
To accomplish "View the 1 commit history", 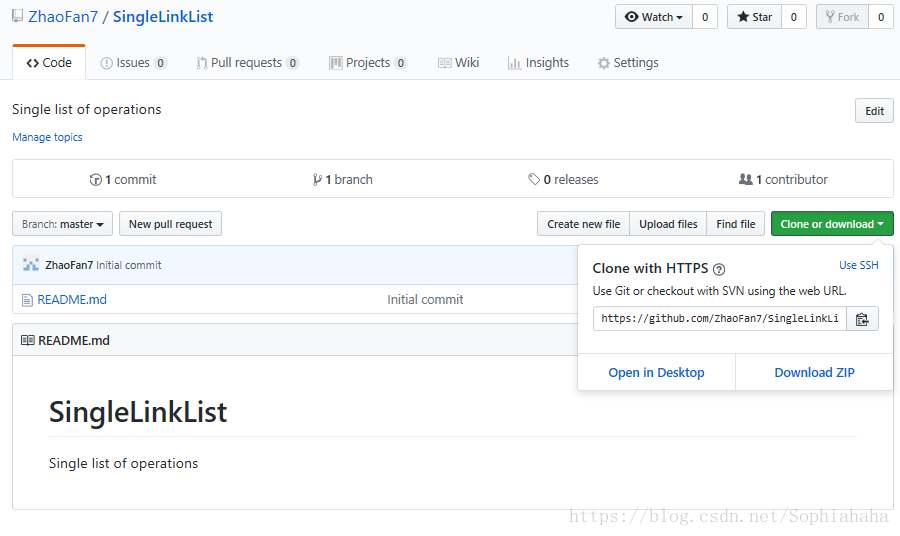I will [123, 180].
